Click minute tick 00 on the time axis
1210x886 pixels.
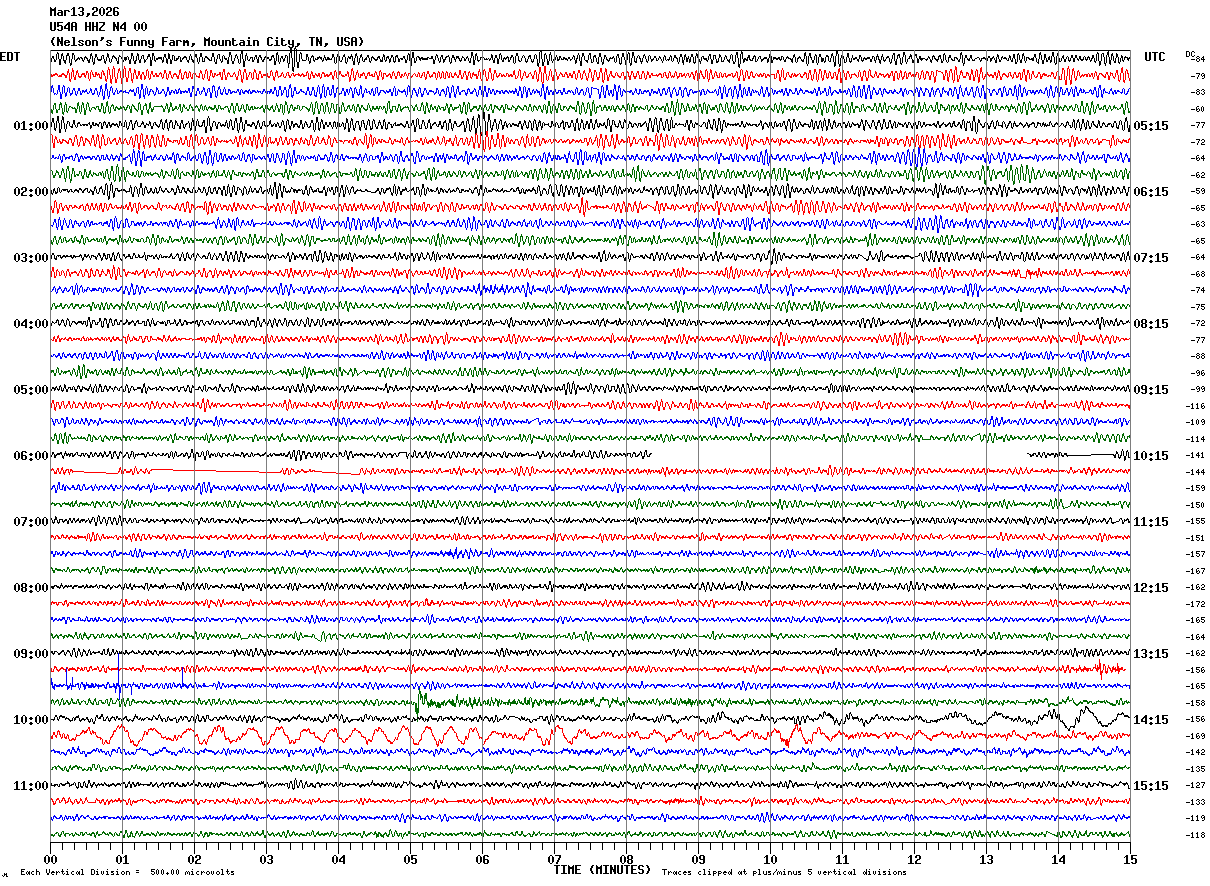coord(50,859)
